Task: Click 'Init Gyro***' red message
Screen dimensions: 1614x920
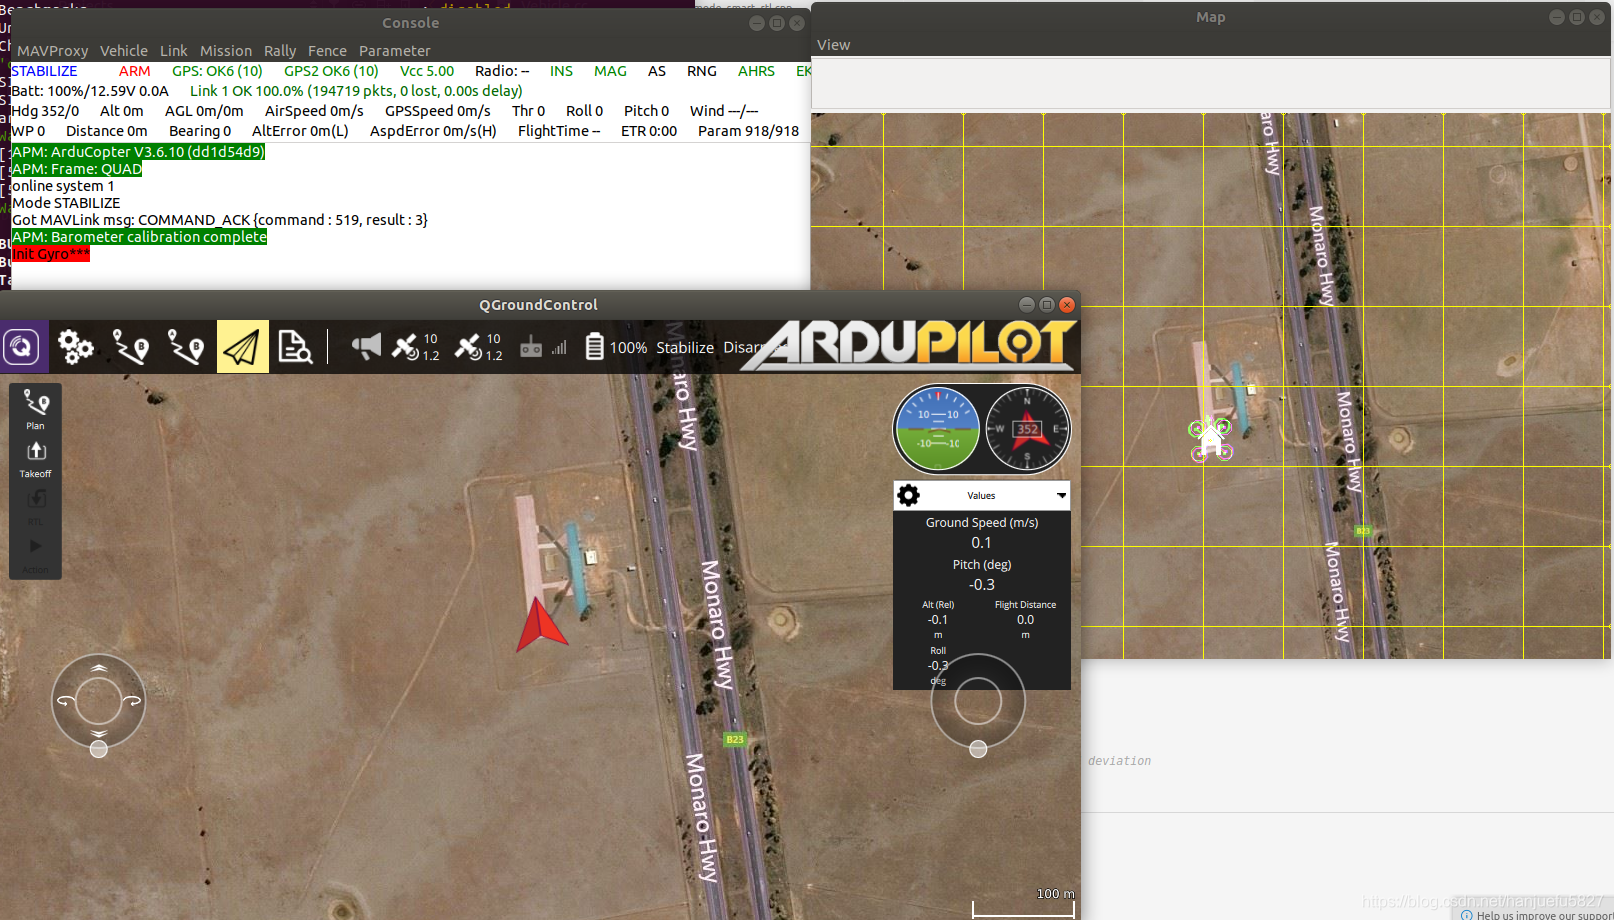Action: coord(51,254)
